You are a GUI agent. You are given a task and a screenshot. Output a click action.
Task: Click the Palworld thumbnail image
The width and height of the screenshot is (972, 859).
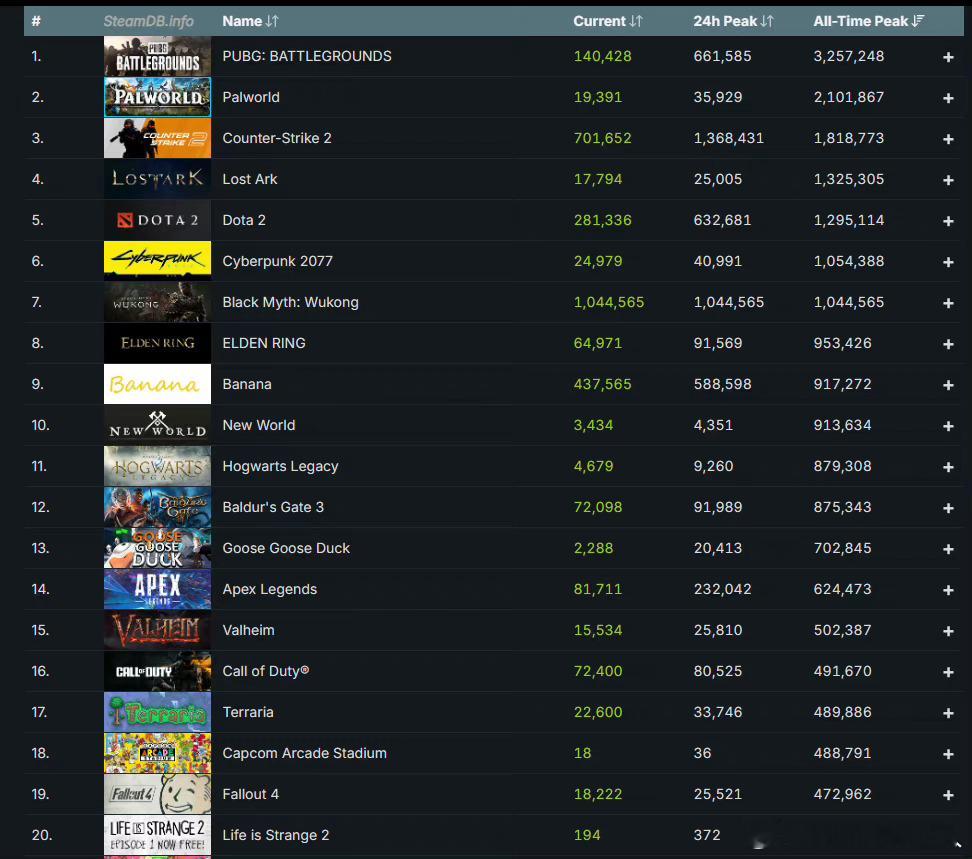coord(157,97)
